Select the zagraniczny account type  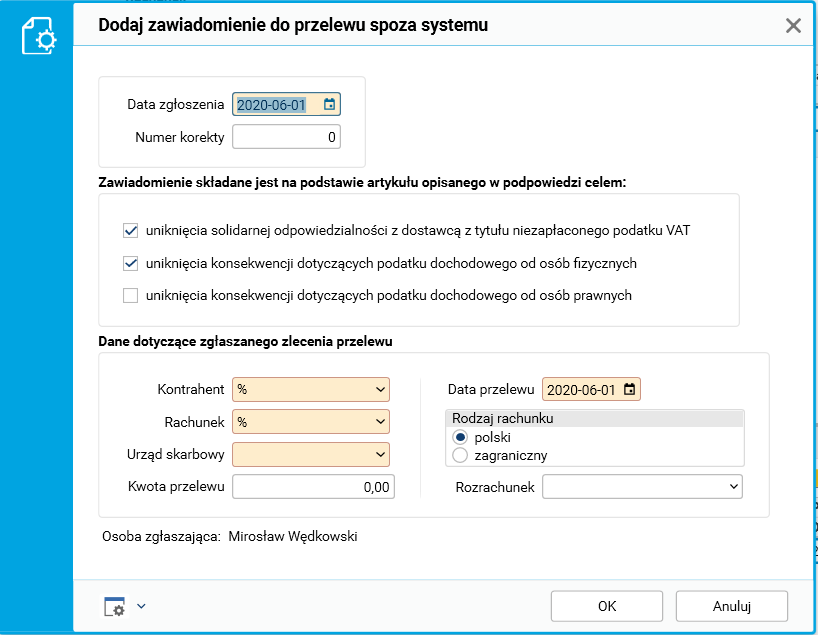[x=460, y=455]
